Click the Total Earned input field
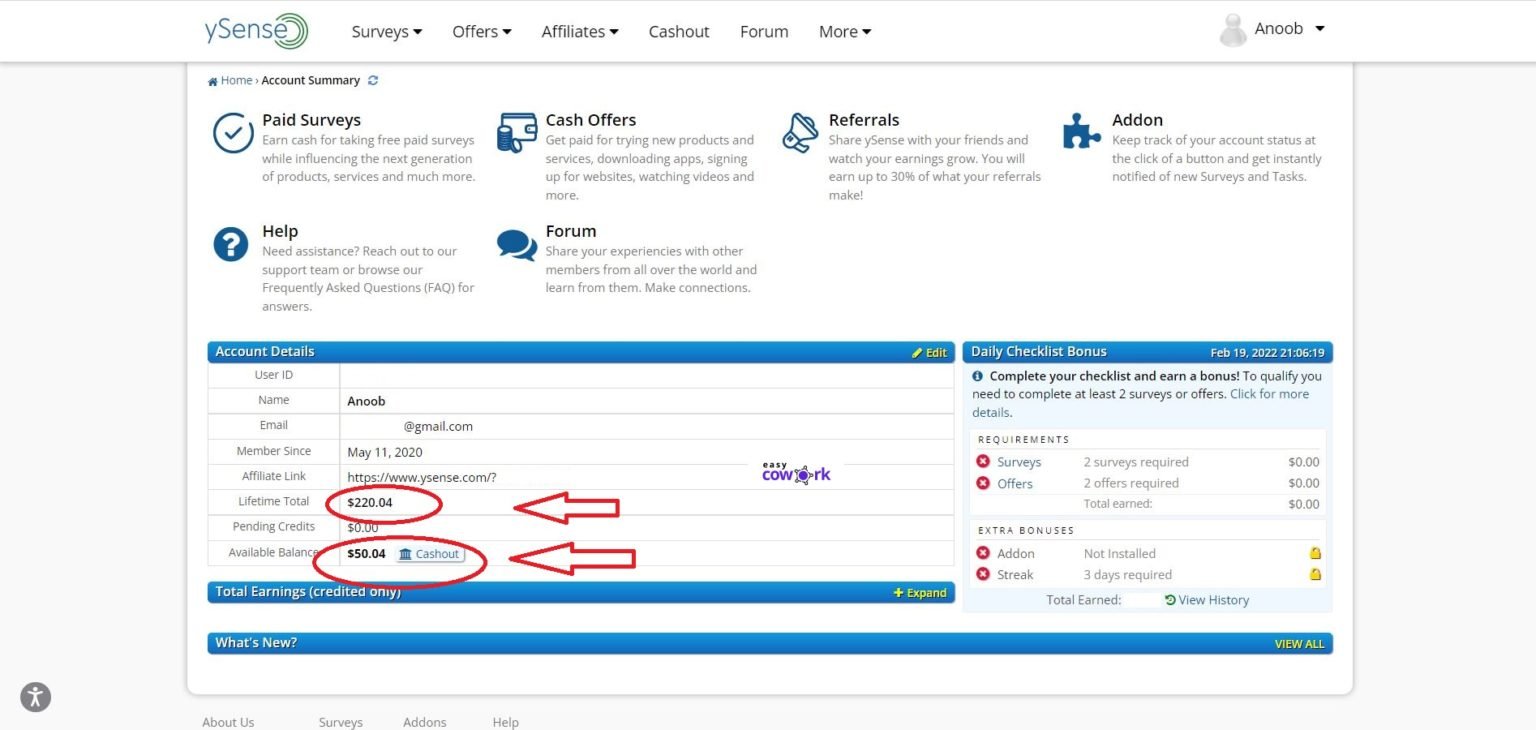The height and width of the screenshot is (730, 1536). (x=1140, y=599)
